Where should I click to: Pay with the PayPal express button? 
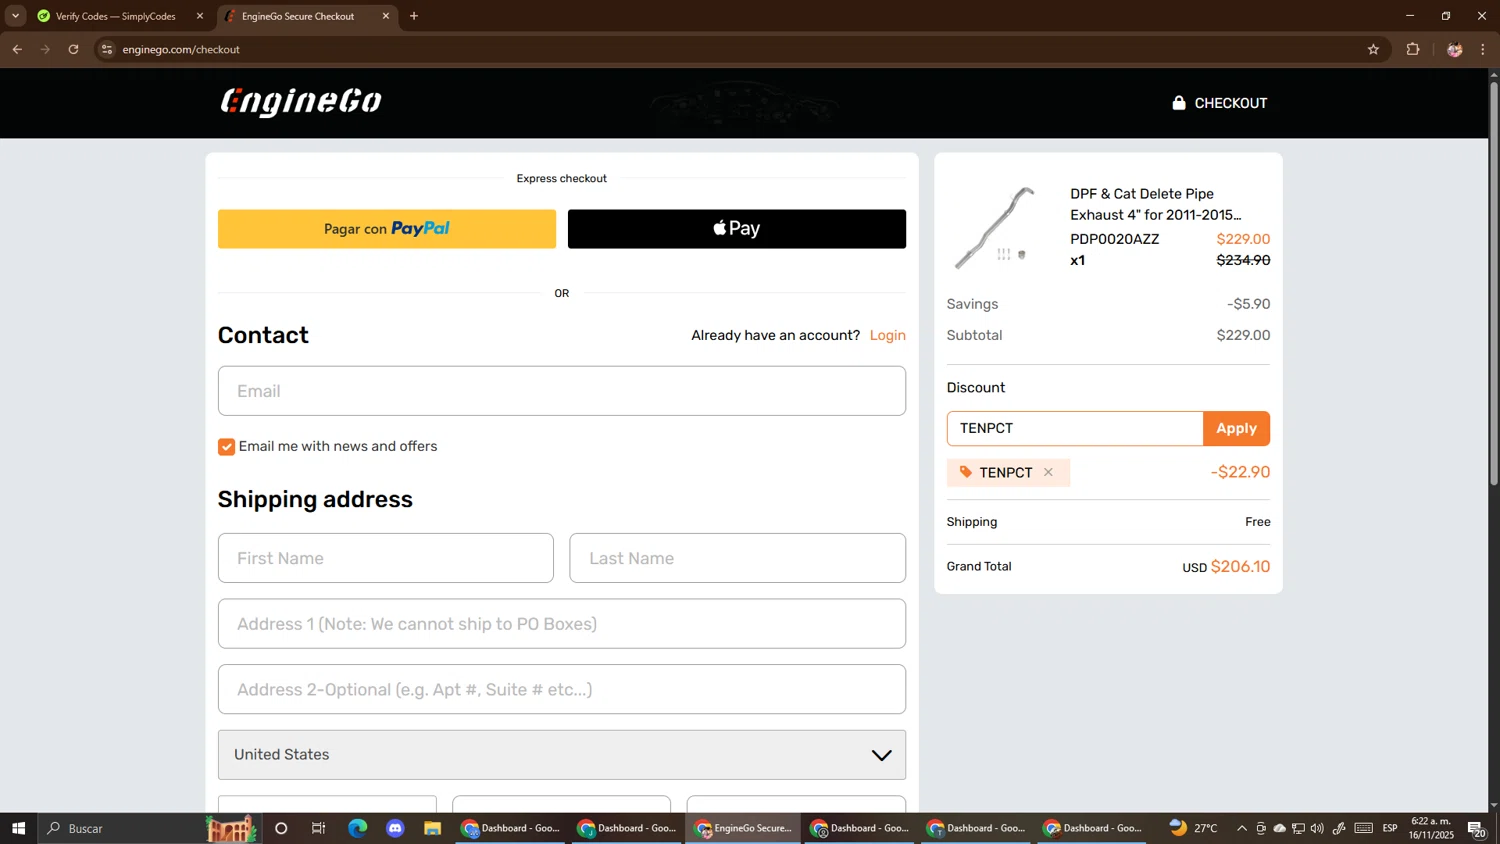pyautogui.click(x=387, y=229)
